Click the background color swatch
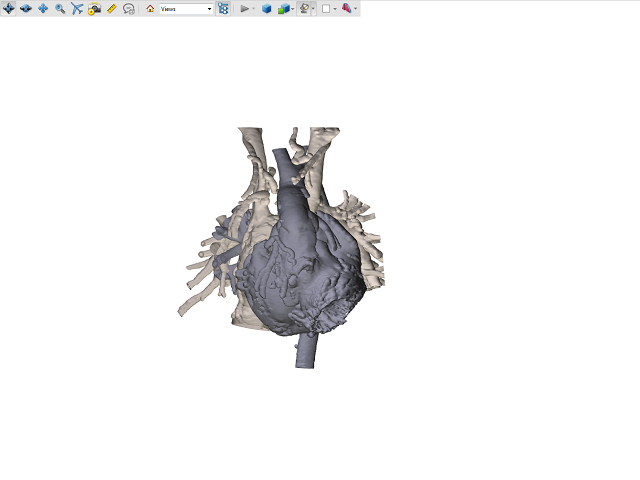Screen dimensions: 640x480 coord(326,9)
